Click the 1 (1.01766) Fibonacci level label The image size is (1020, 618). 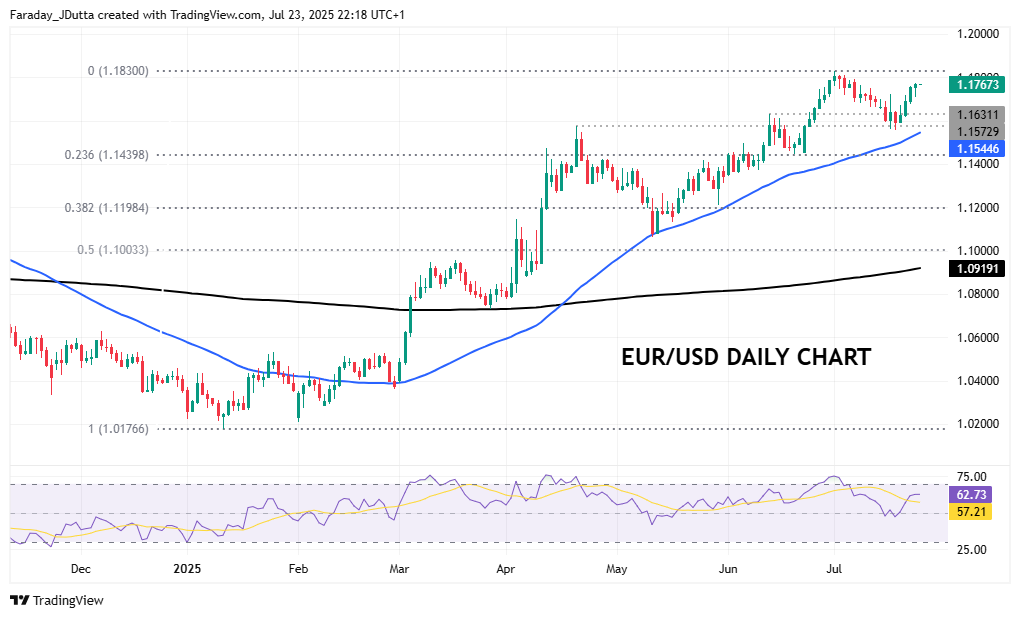pyautogui.click(x=118, y=428)
